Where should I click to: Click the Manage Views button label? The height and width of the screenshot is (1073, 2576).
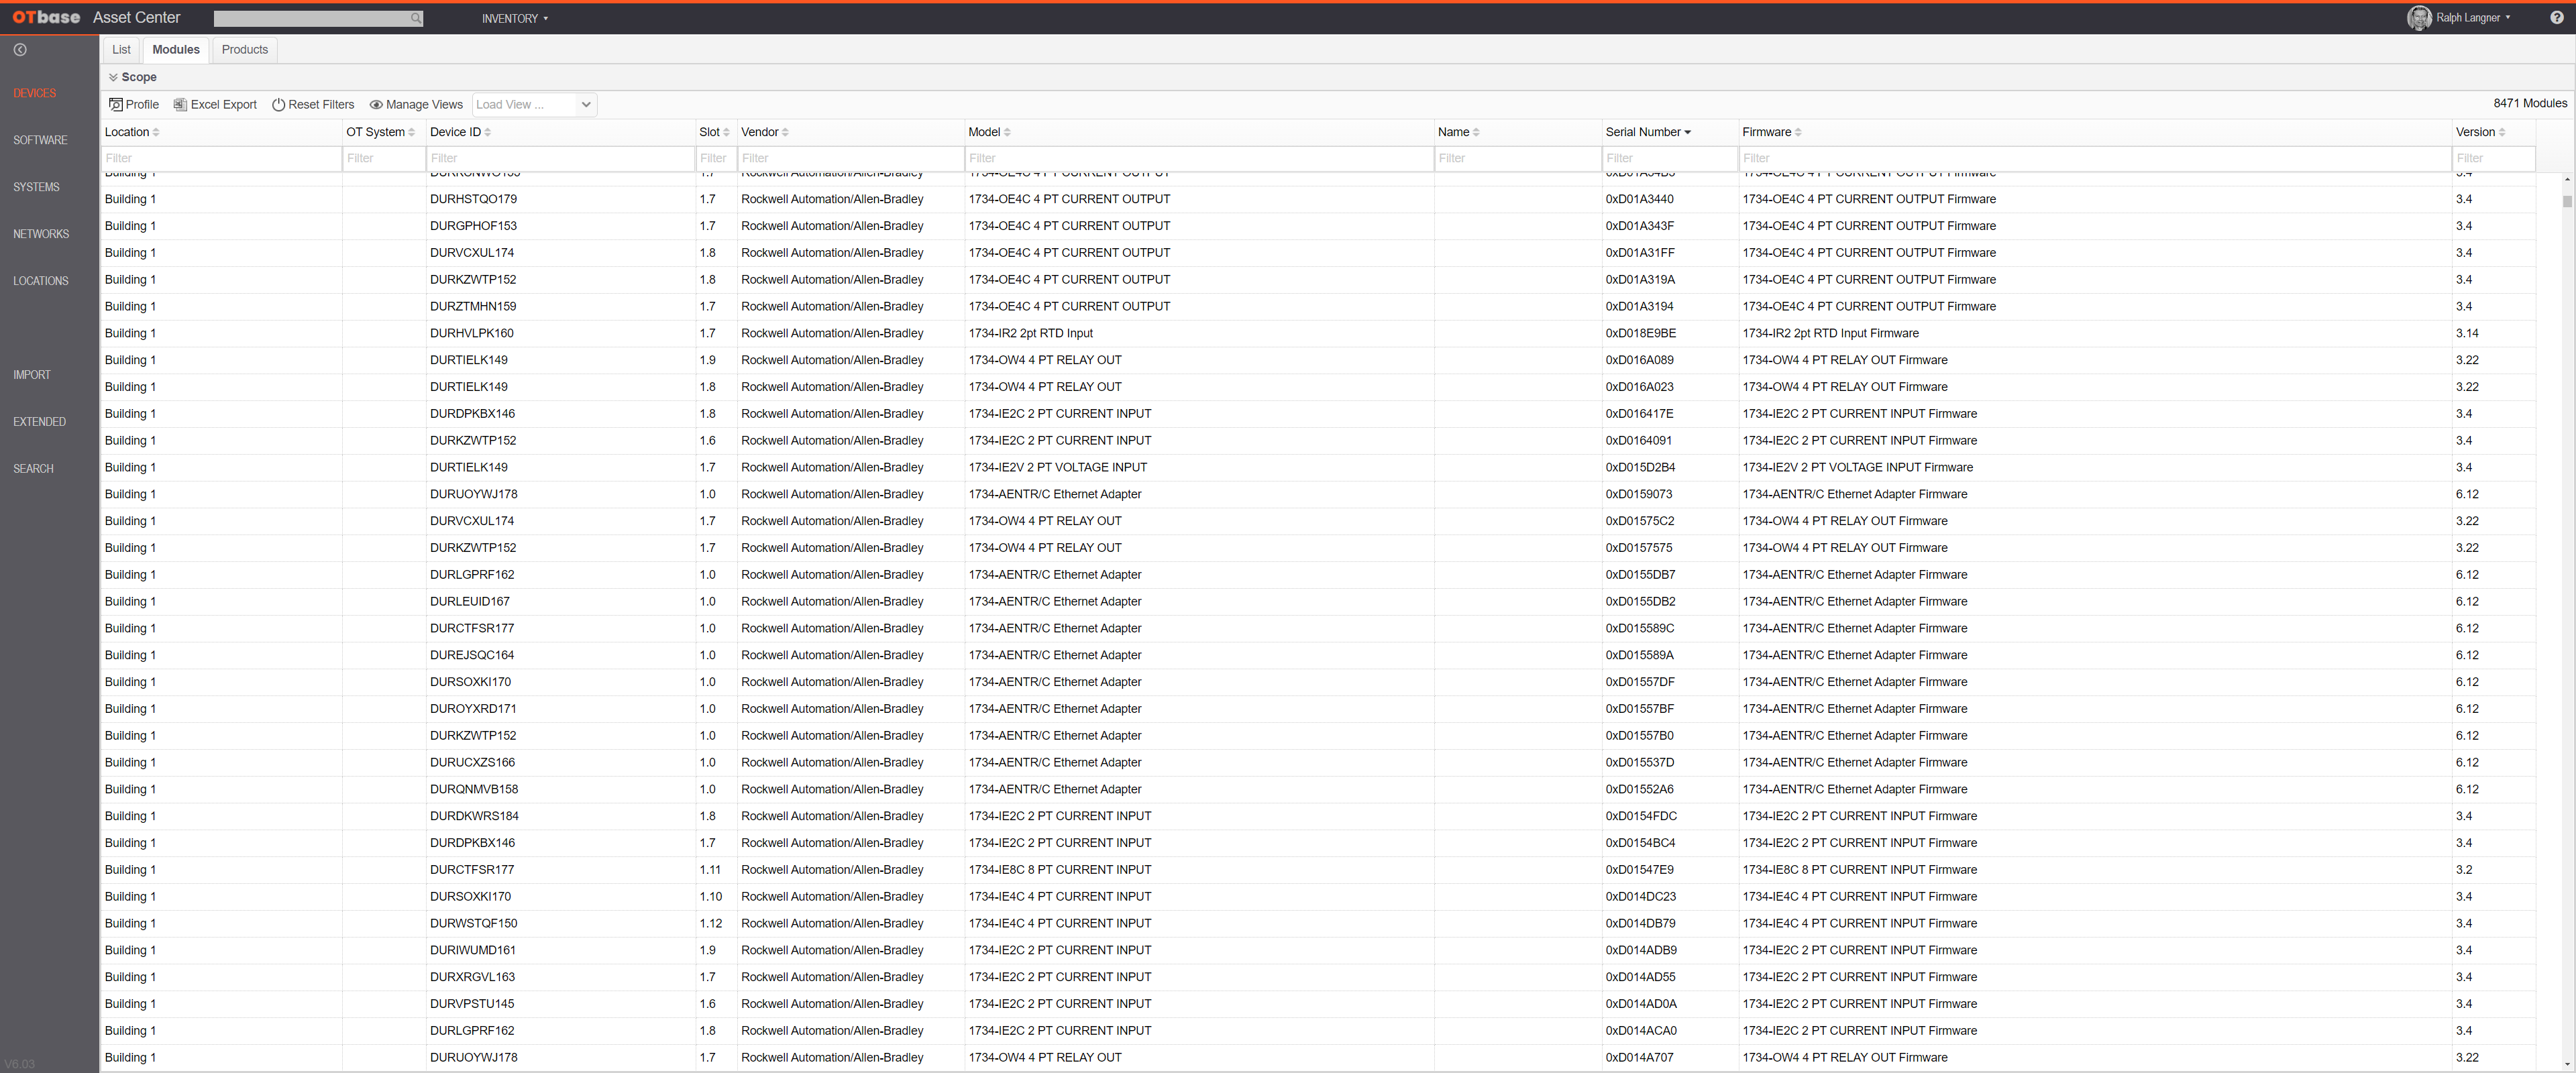424,104
